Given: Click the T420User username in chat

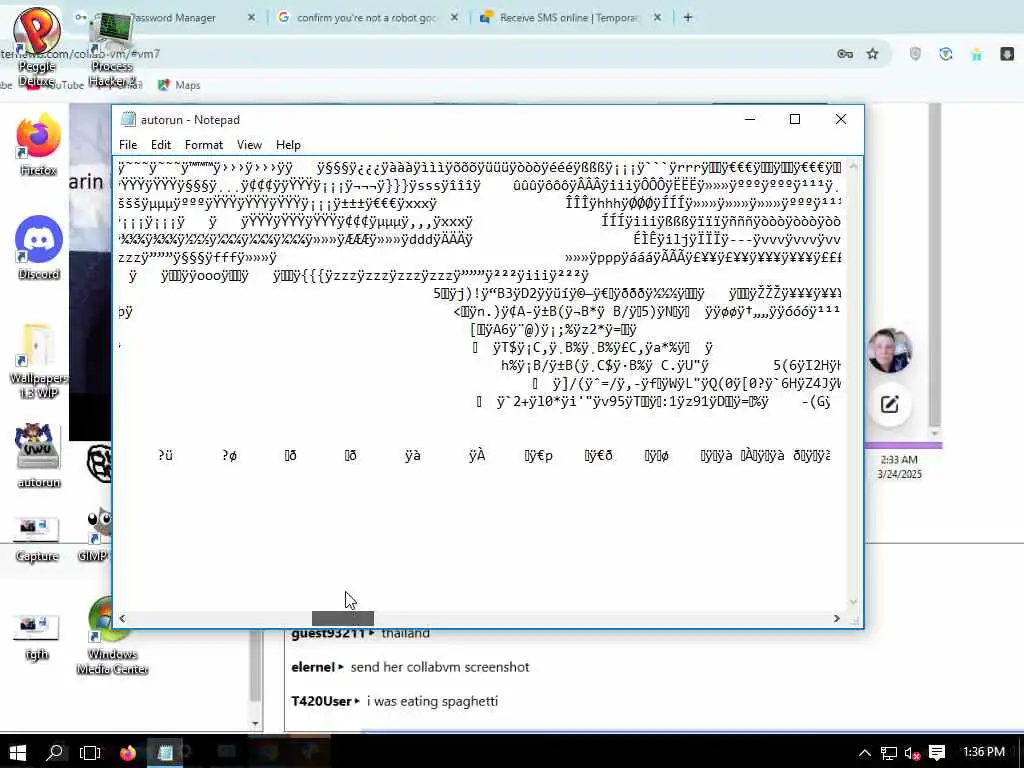Looking at the screenshot, I should (x=321, y=701).
